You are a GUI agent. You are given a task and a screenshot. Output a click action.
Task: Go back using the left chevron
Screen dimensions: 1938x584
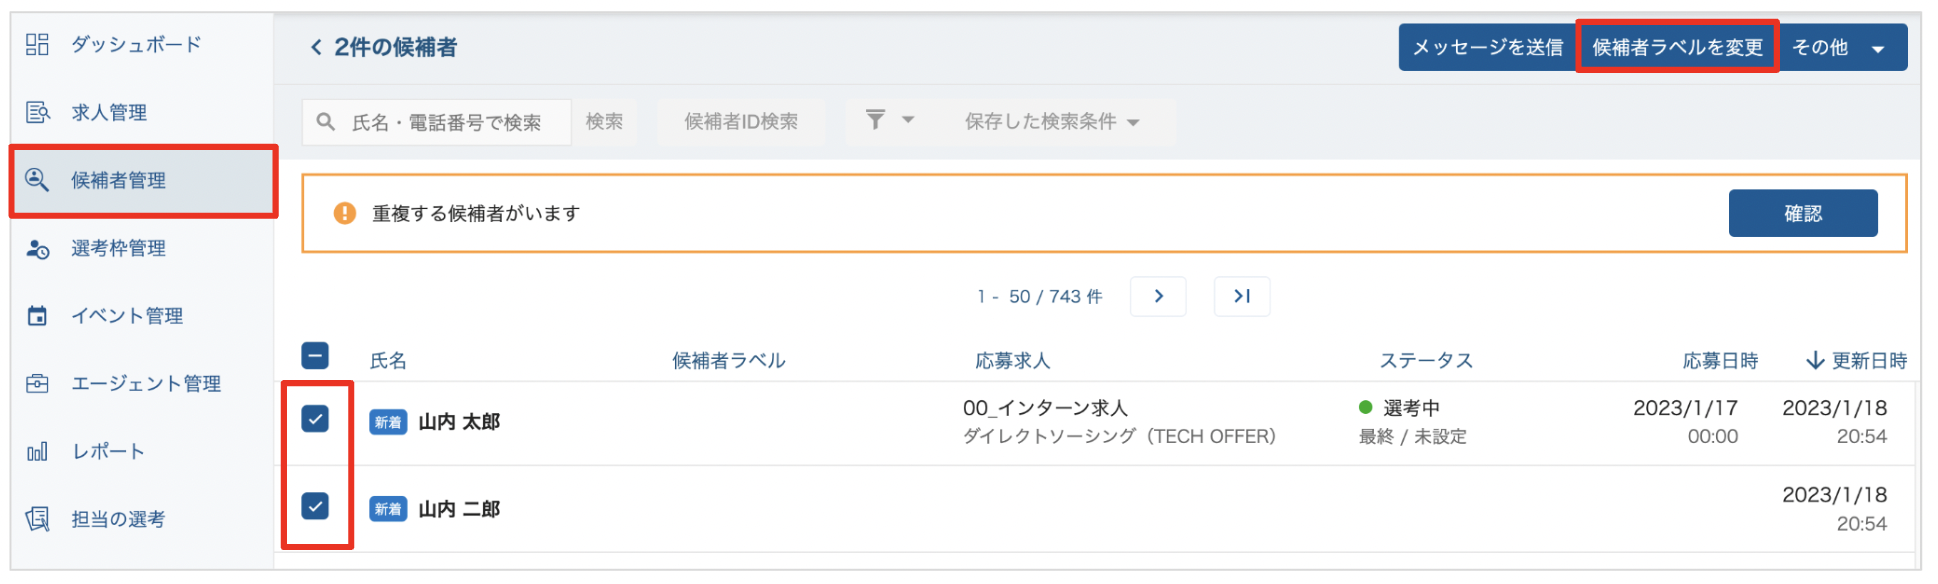pyautogui.click(x=316, y=47)
